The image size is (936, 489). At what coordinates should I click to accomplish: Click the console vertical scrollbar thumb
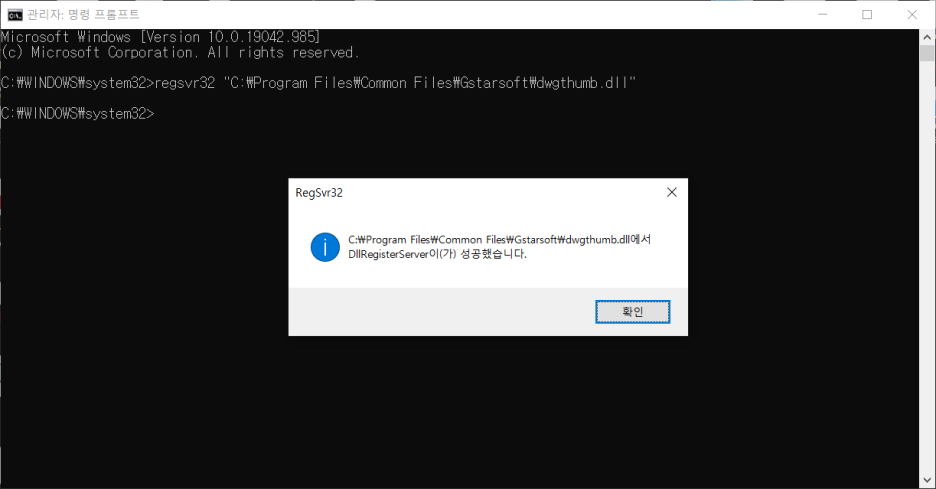927,53
